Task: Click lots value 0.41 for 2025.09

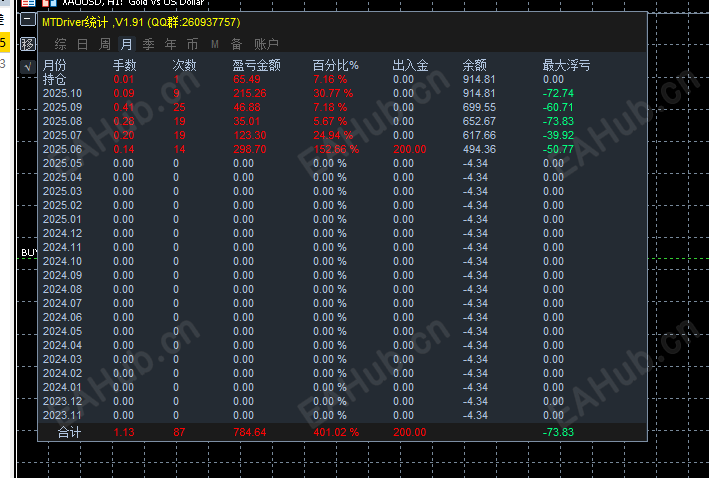Action: pos(124,108)
